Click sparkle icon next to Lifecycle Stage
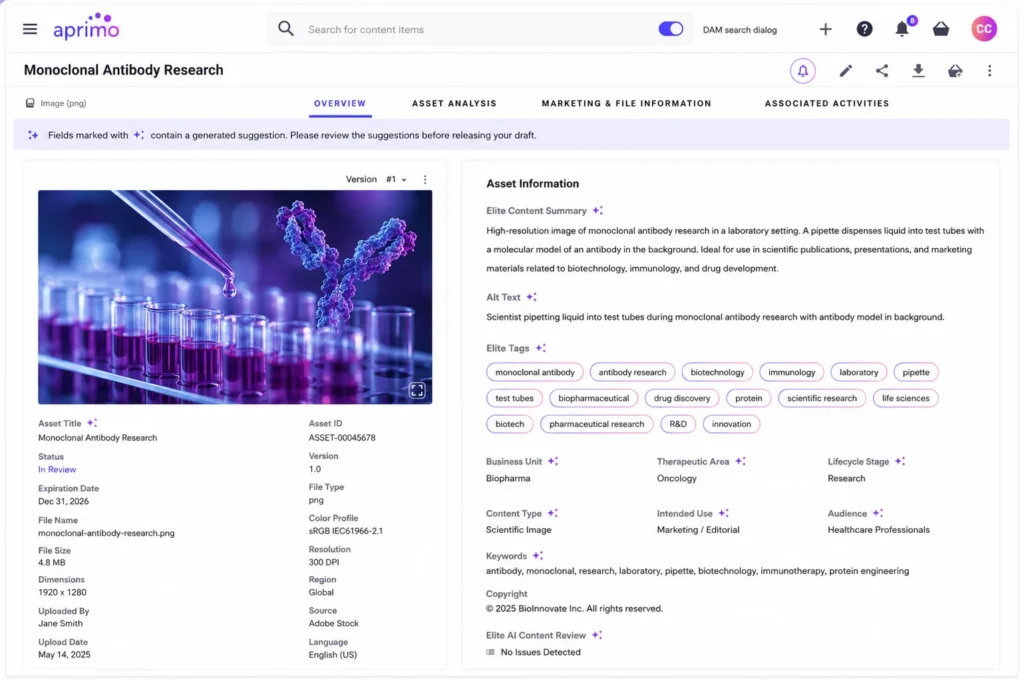This screenshot has height=680, width=1024. 900,461
